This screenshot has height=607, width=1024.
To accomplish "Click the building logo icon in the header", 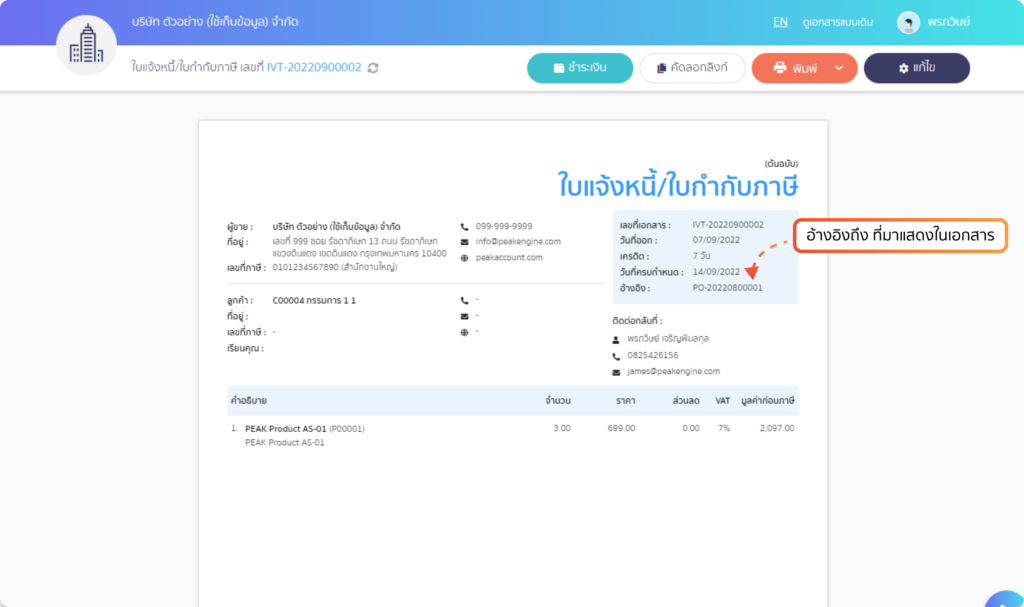I will (87, 44).
